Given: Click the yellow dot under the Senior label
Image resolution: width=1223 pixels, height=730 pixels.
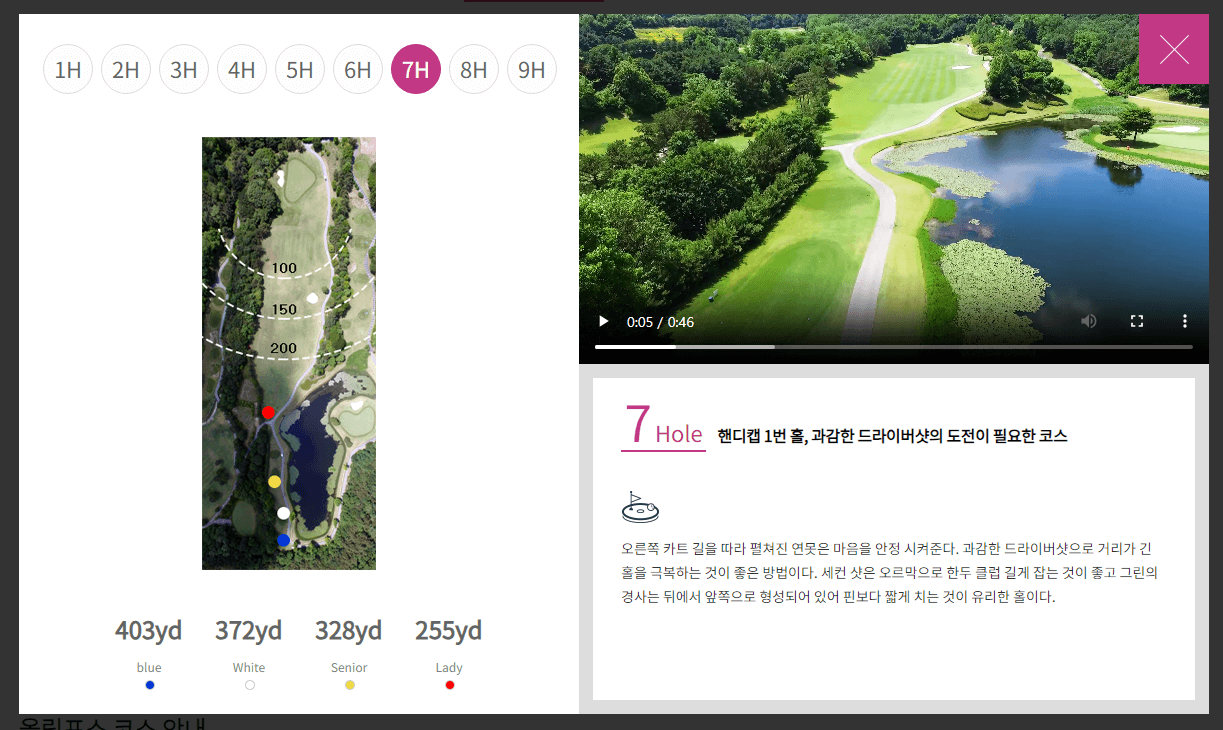Looking at the screenshot, I should coord(349,684).
